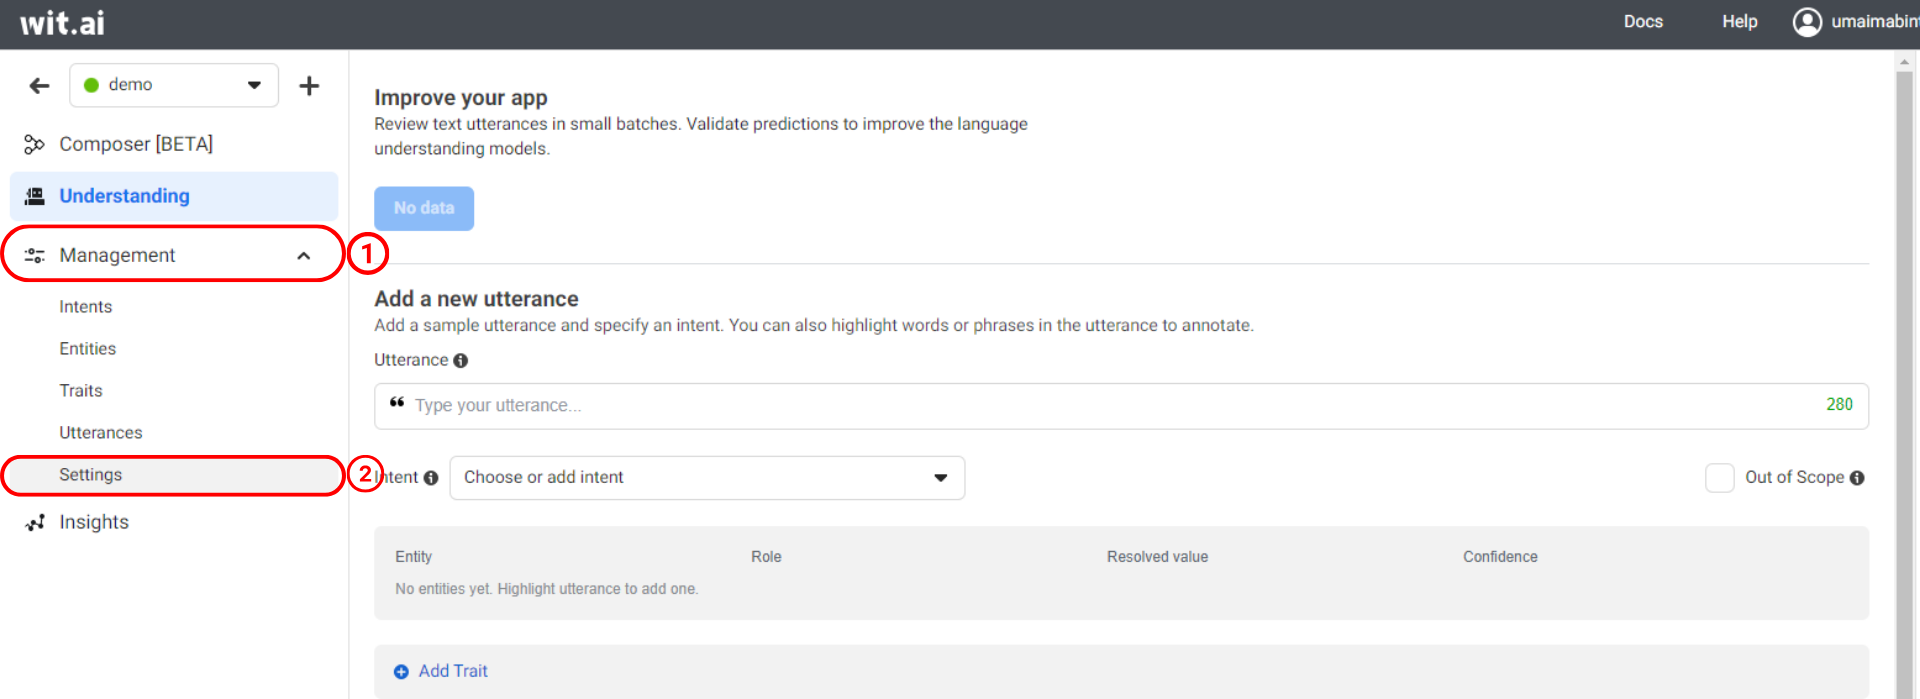Open Settings under Management
This screenshot has height=699, width=1920.
90,475
